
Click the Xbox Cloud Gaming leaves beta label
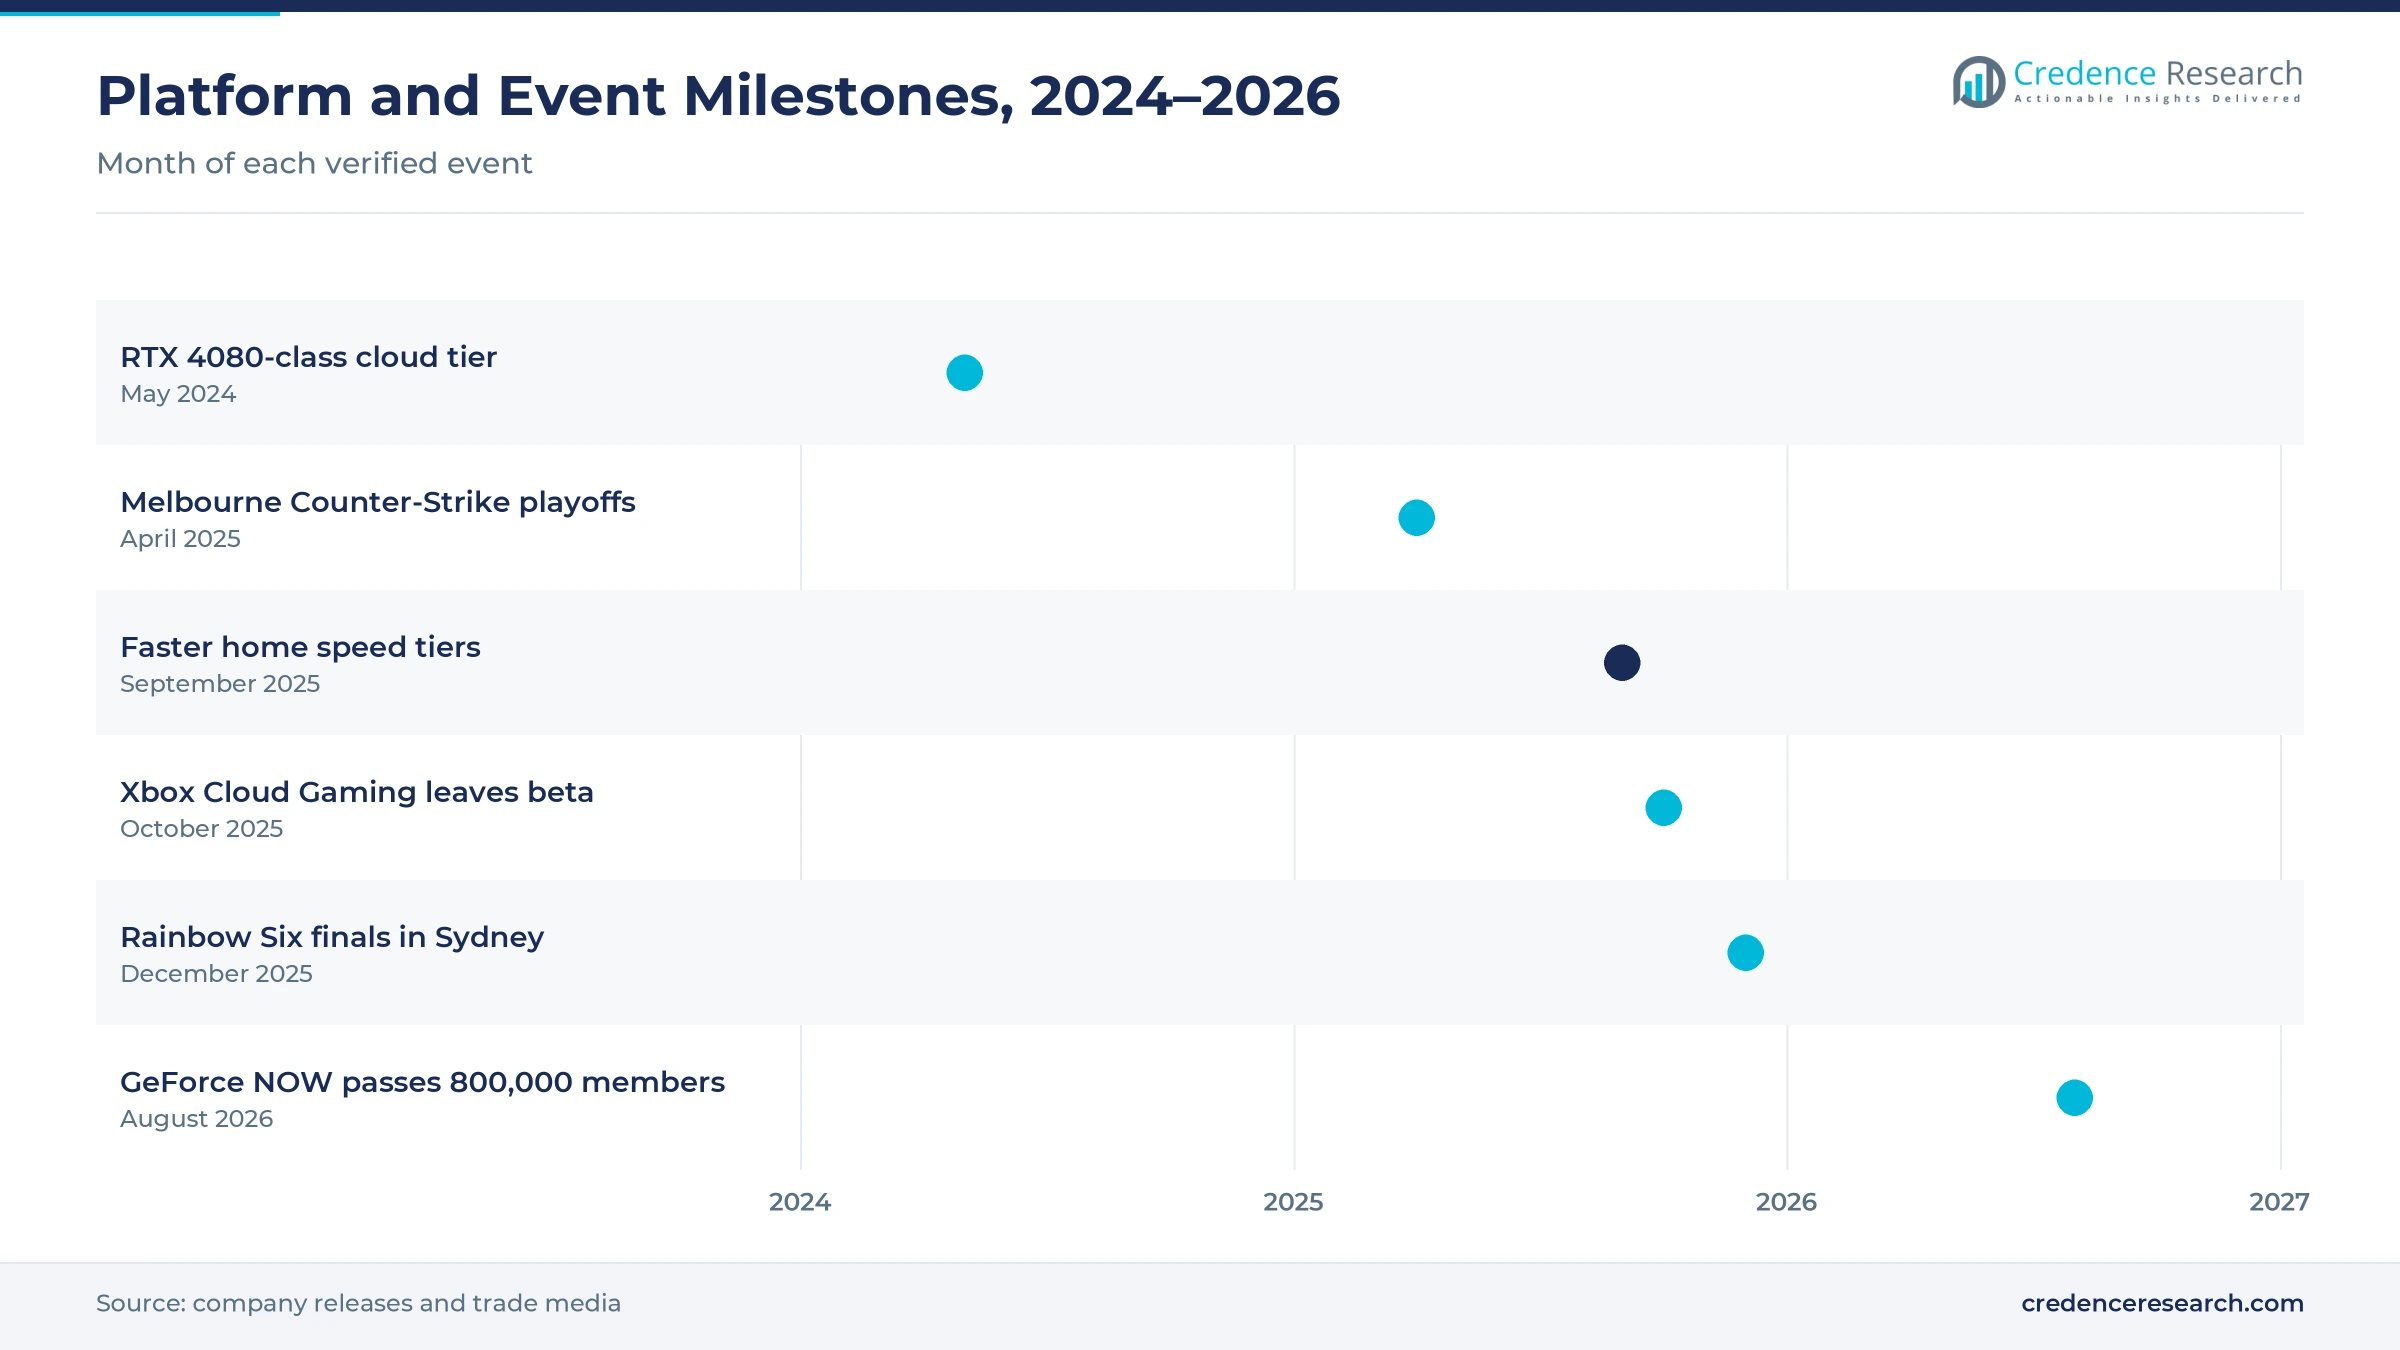[357, 792]
